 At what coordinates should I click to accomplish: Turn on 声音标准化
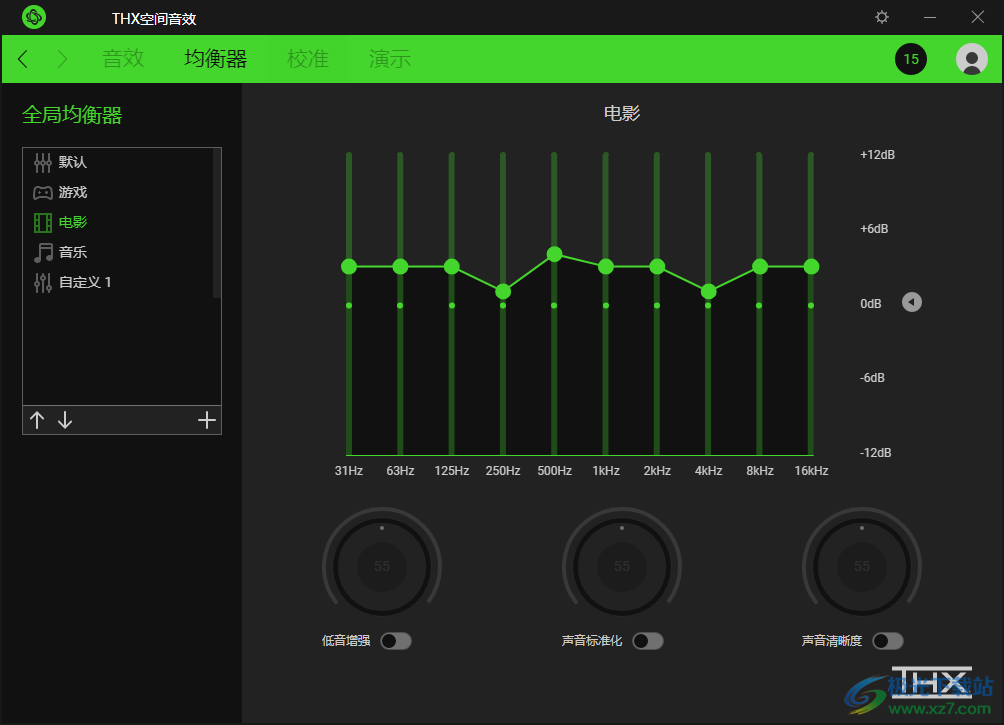[x=647, y=640]
